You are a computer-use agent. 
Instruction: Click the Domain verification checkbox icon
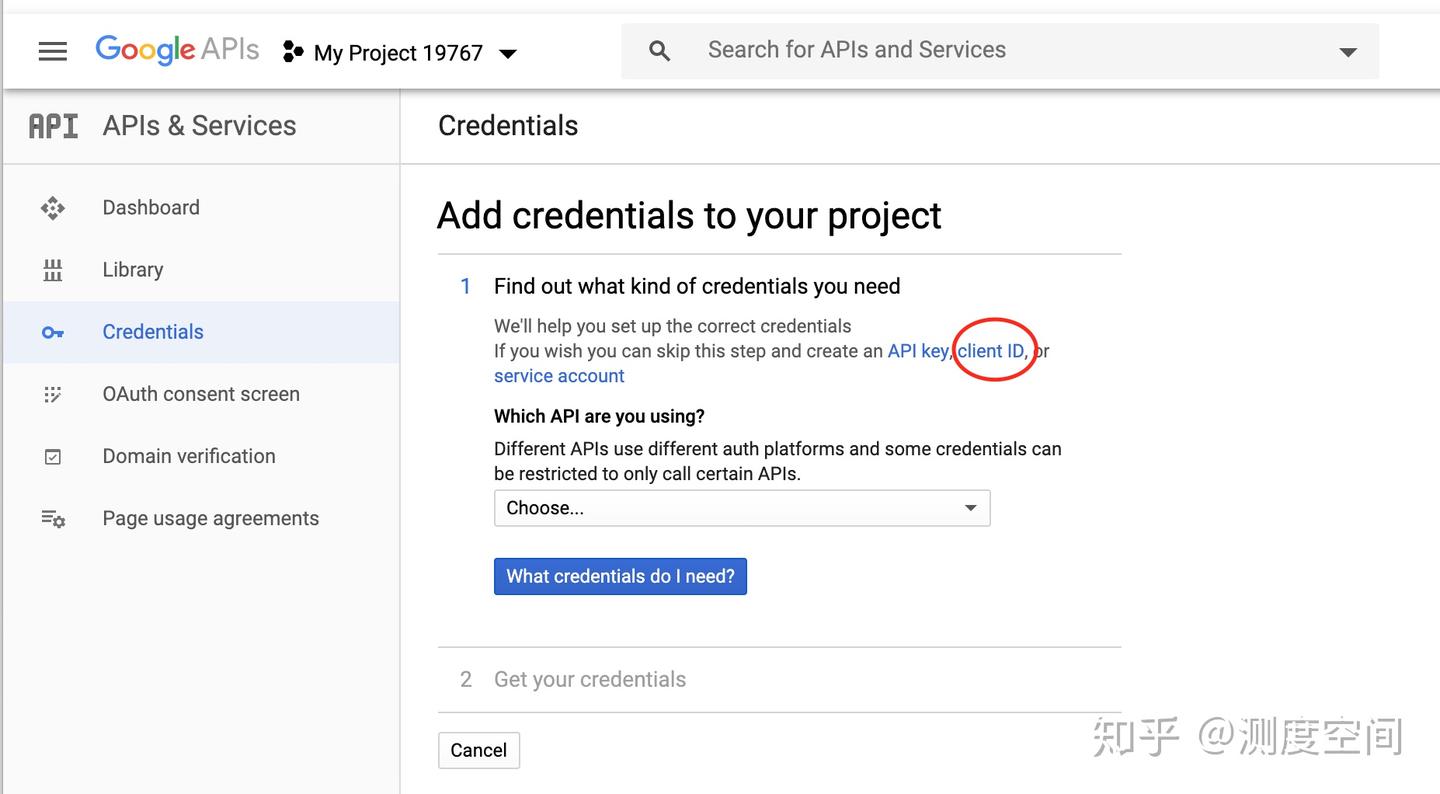coord(53,457)
